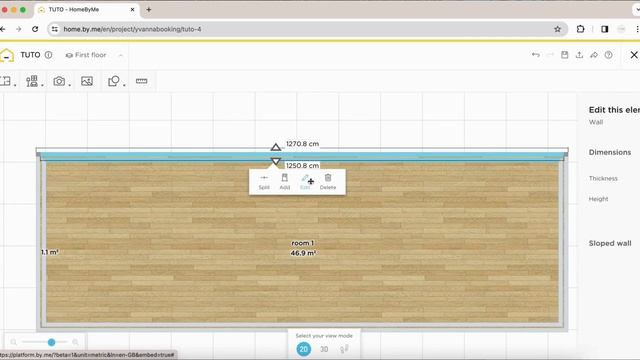Click the browser address bar URL

[x=132, y=29]
